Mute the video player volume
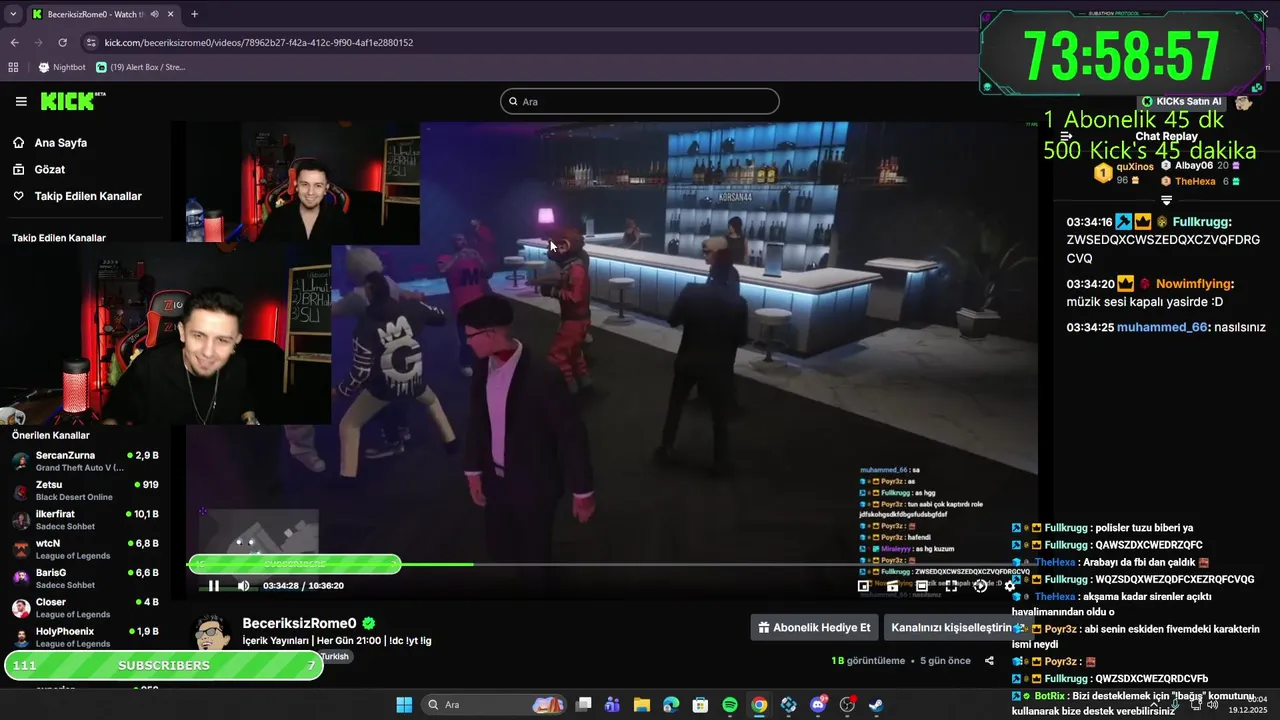The image size is (1280, 720). tap(243, 586)
